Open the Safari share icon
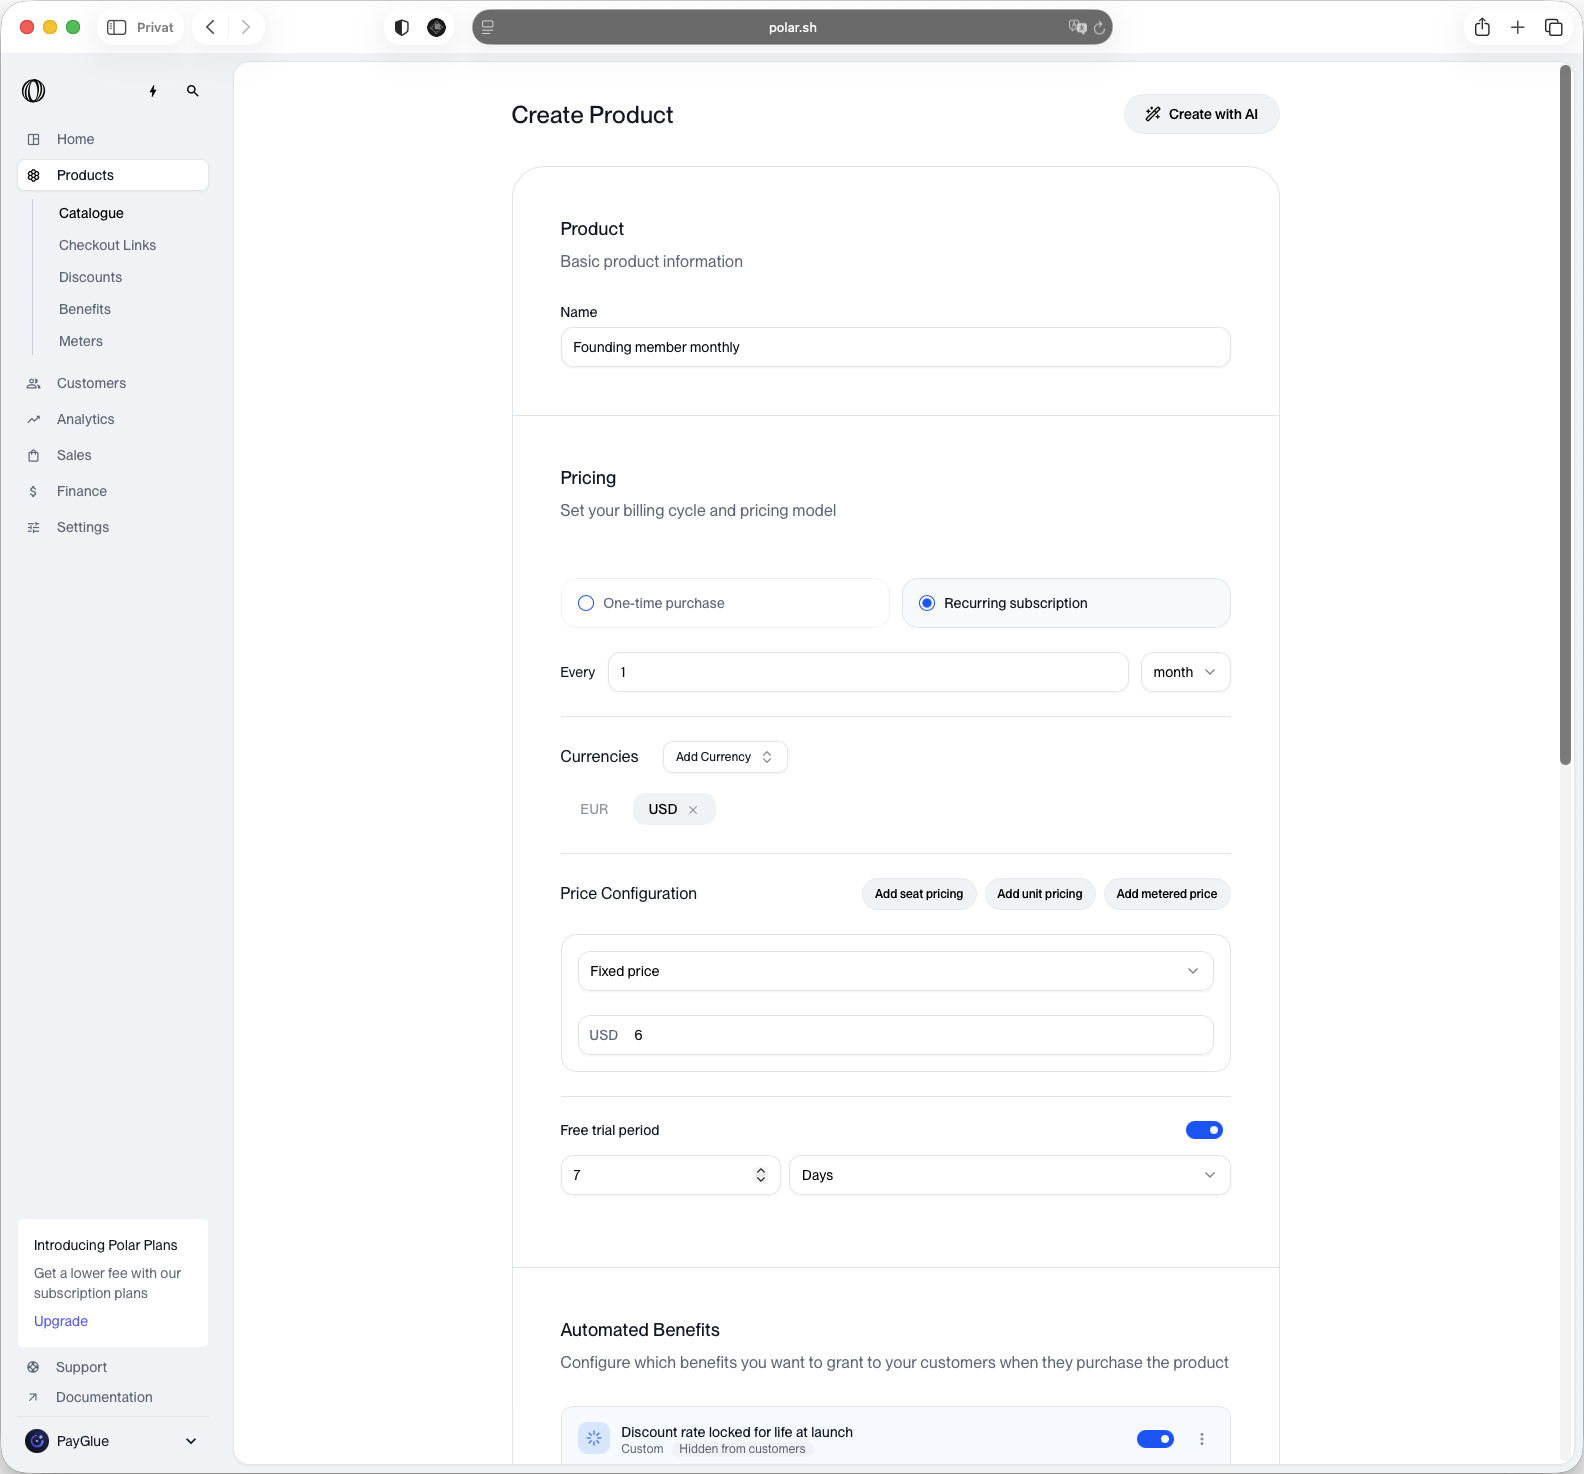The image size is (1584, 1474). point(1482,27)
